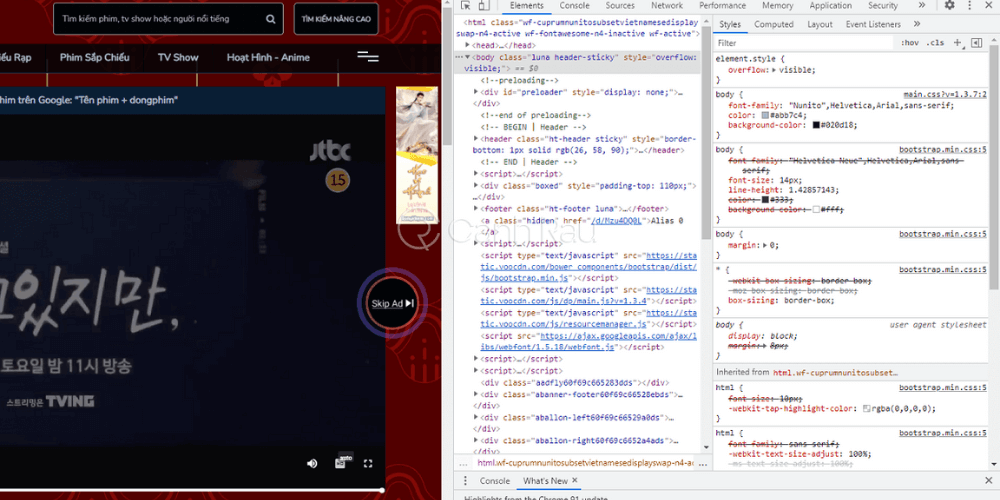Switch to the Layout sidebar tab

click(820, 24)
